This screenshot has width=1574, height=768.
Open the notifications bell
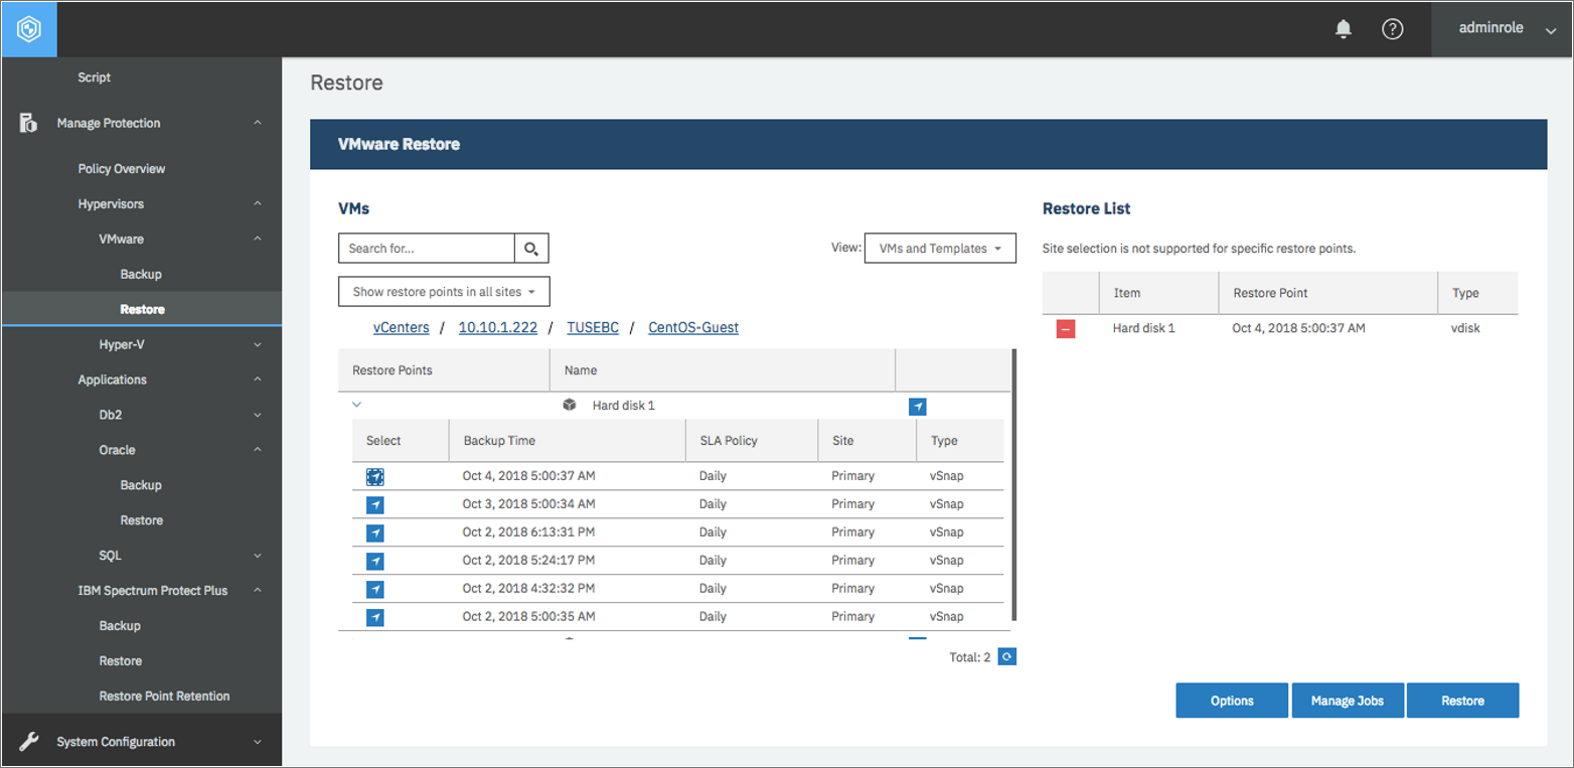(1343, 29)
